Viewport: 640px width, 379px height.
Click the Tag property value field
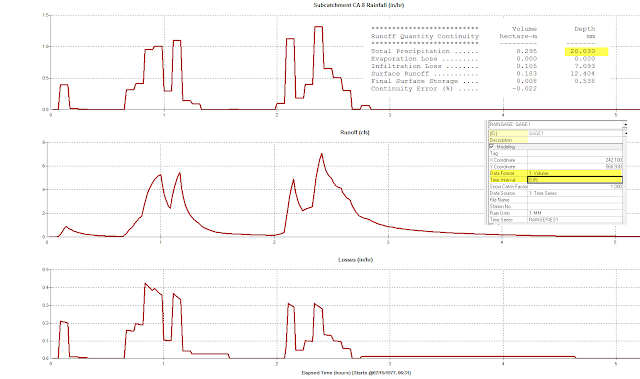click(575, 153)
